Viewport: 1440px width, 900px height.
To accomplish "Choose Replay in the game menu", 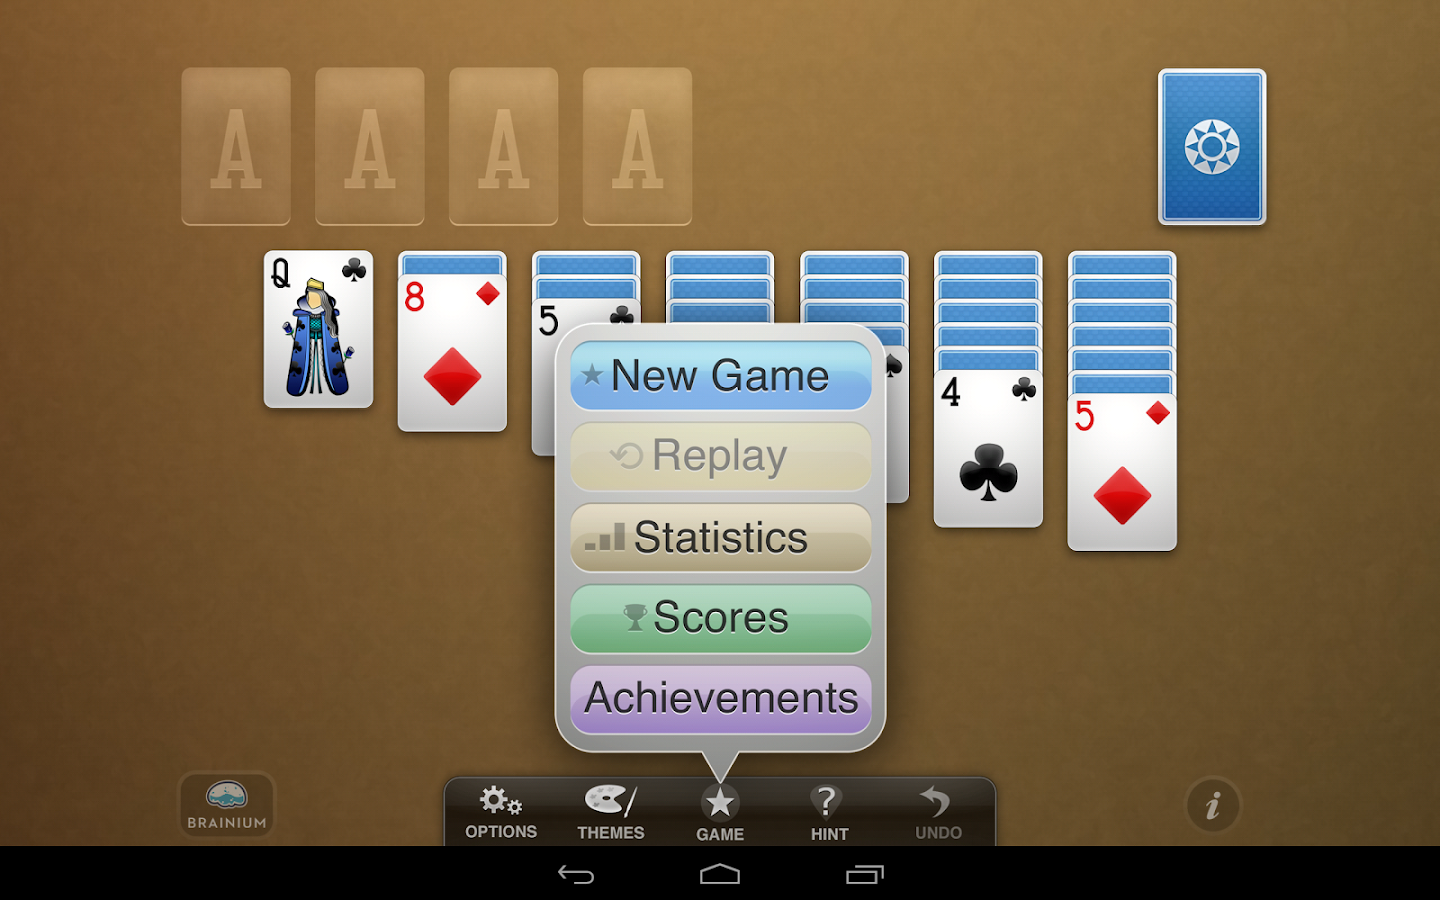I will (x=721, y=457).
